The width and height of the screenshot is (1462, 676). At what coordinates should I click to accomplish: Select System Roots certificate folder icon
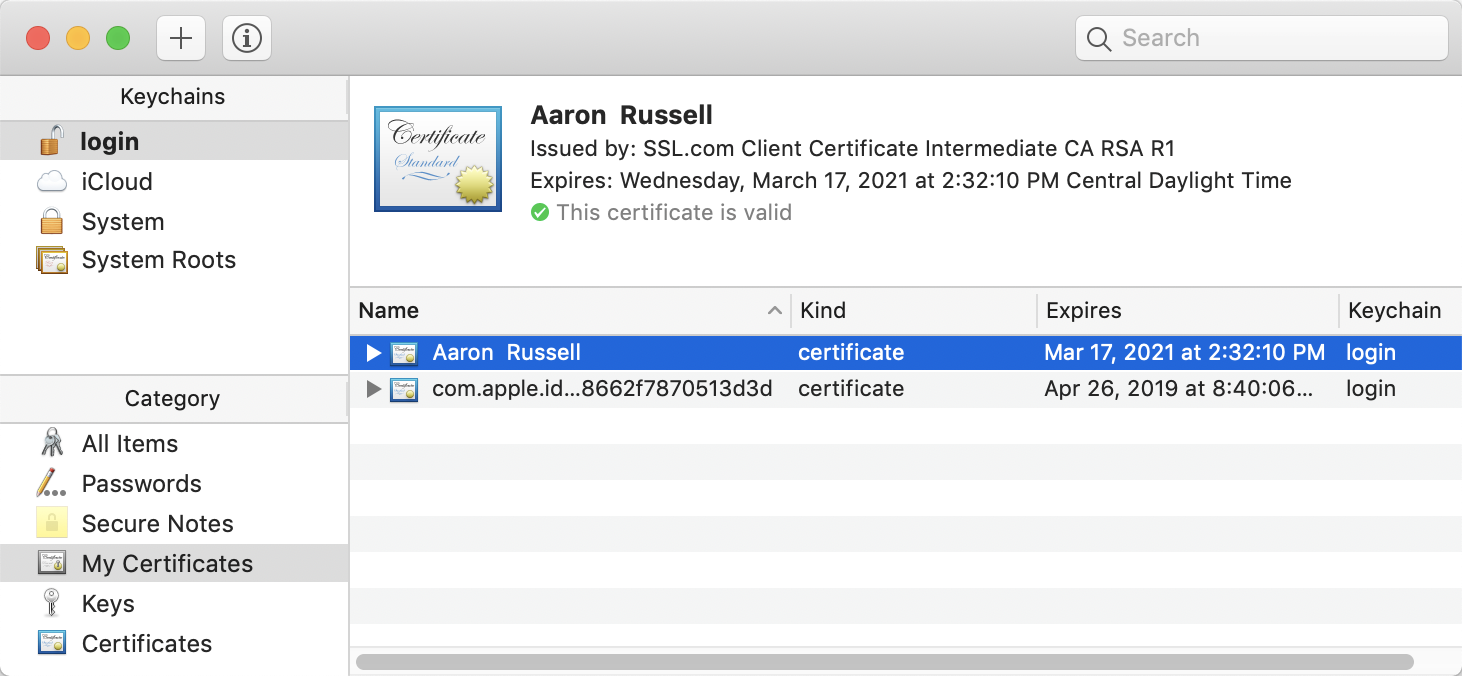51,260
